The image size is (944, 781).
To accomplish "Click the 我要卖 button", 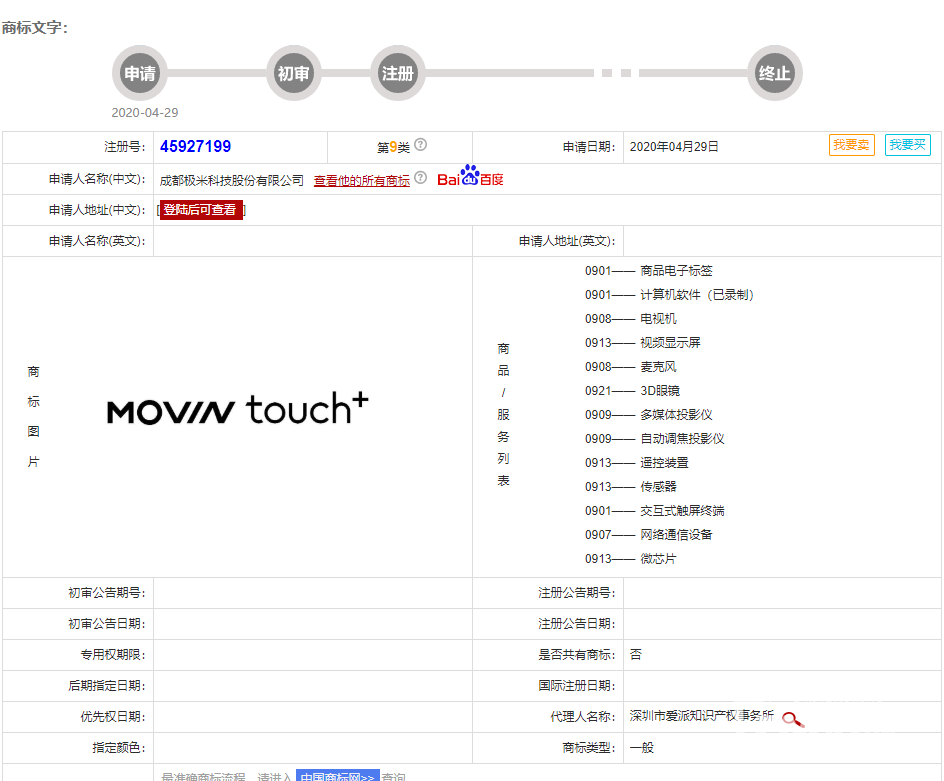I will [851, 145].
